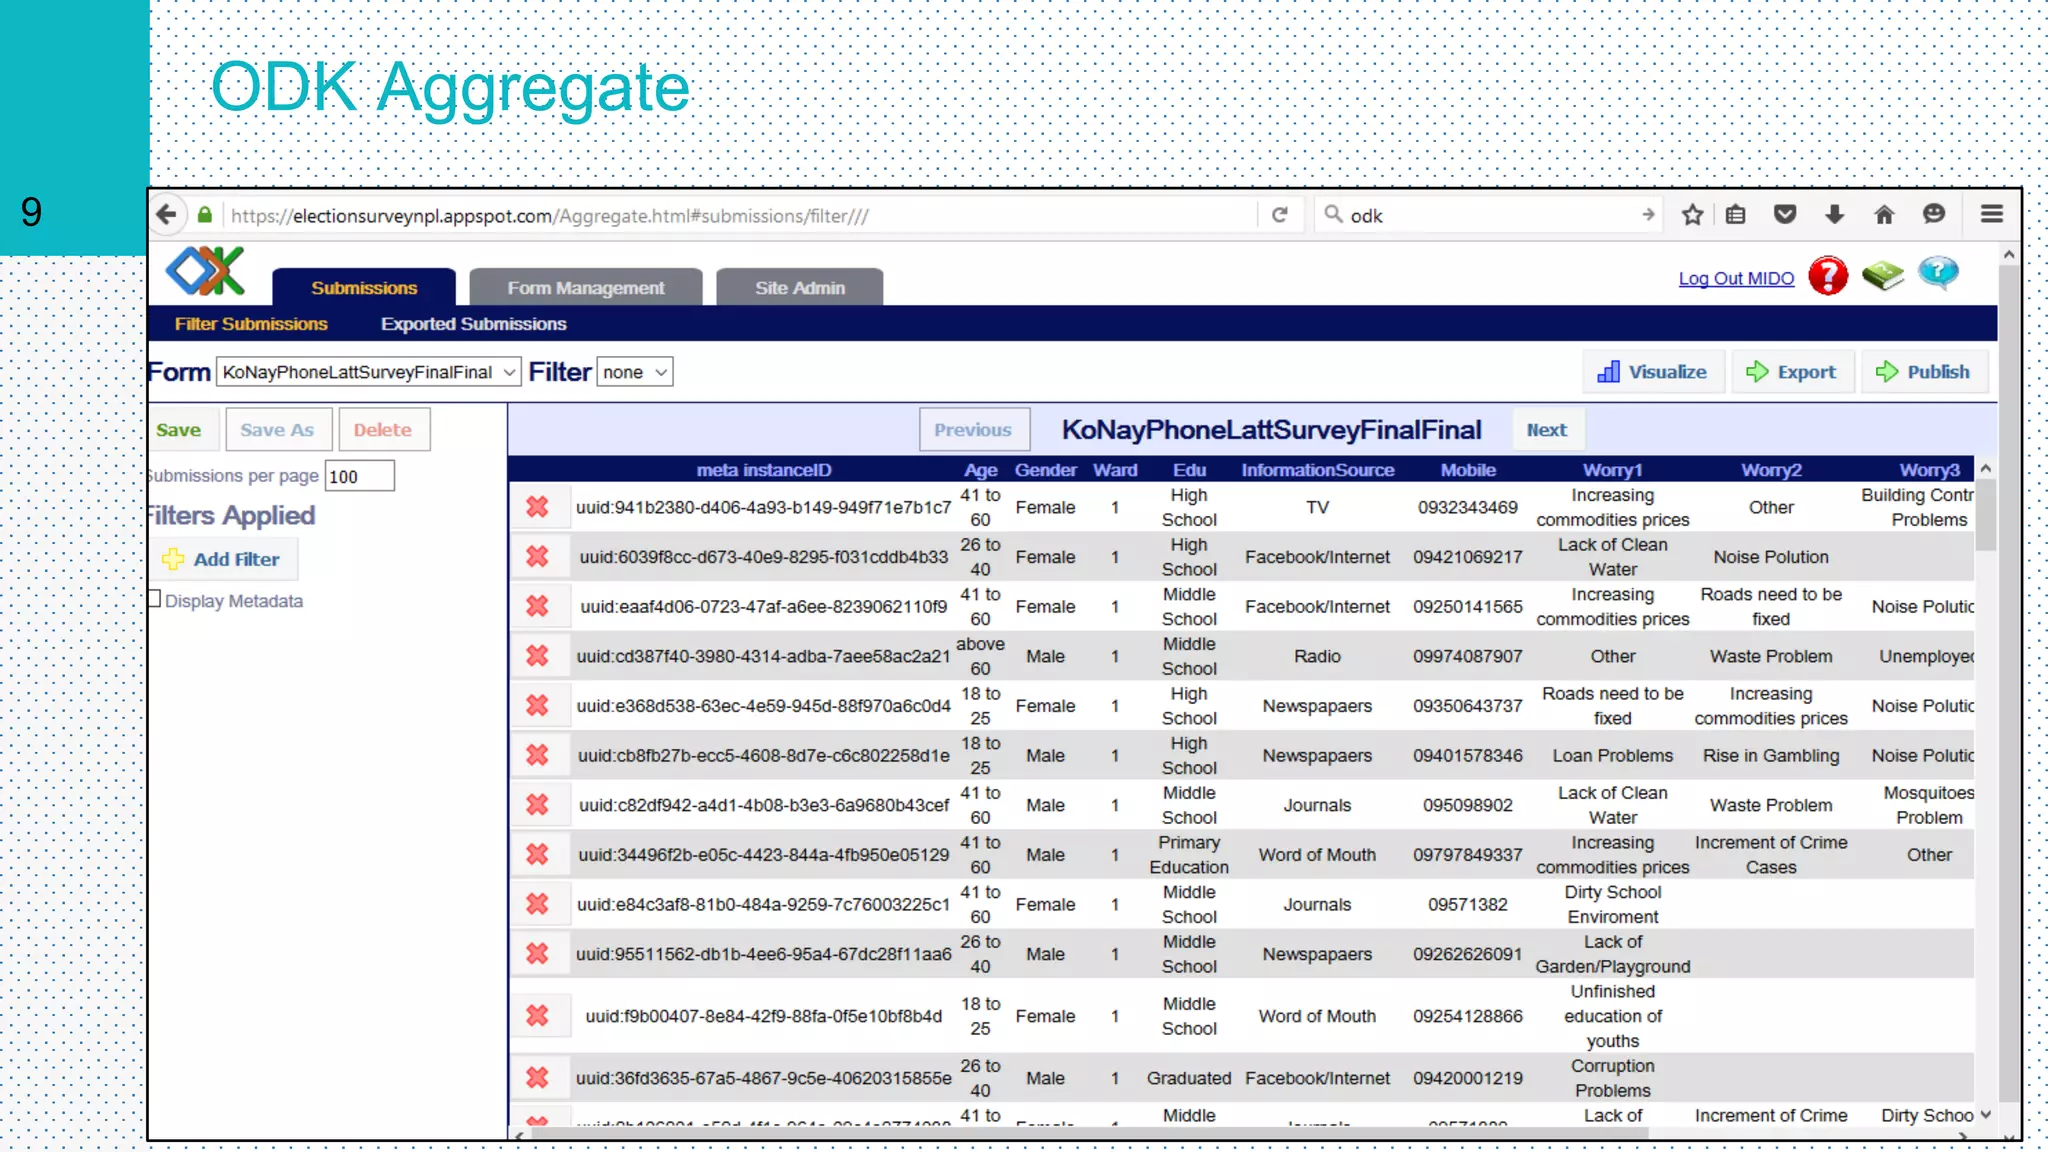
Task: Click the Save As button
Action: (x=277, y=430)
